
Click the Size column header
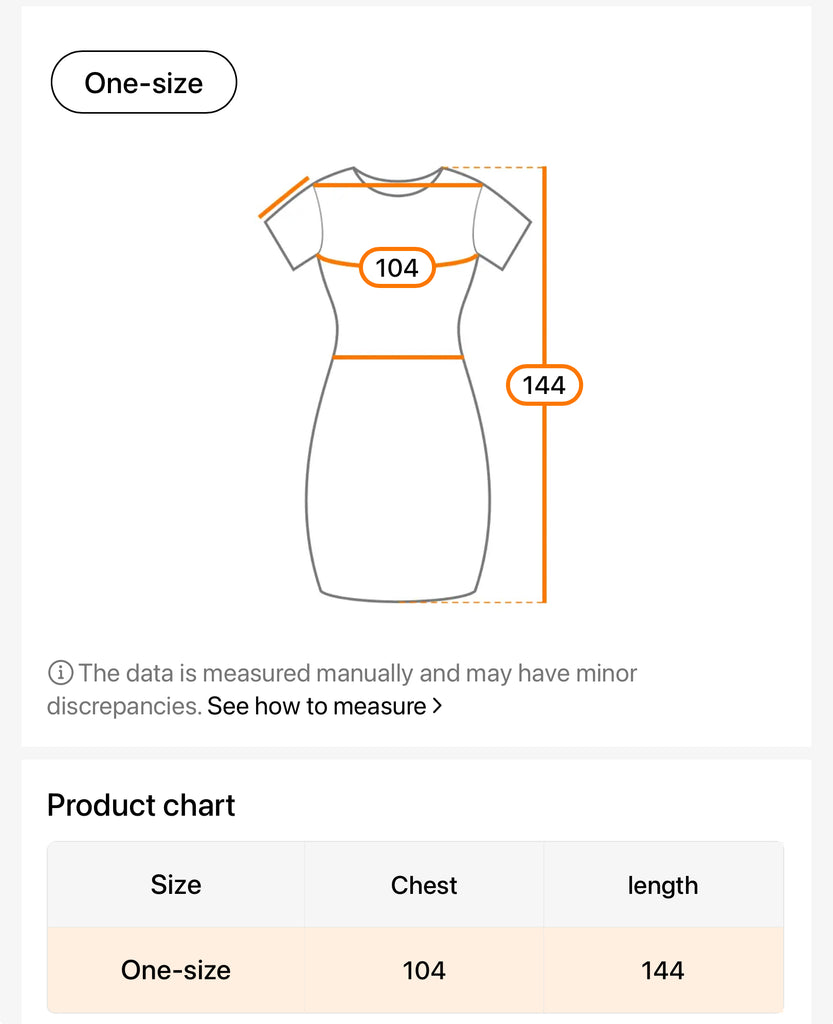[x=176, y=885]
